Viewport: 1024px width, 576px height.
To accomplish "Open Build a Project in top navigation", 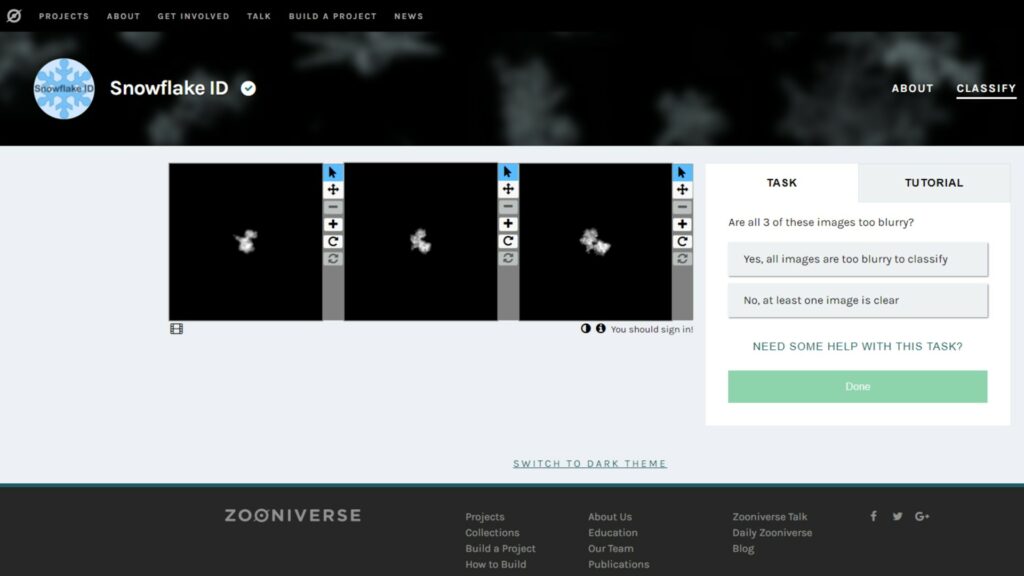I will click(332, 16).
